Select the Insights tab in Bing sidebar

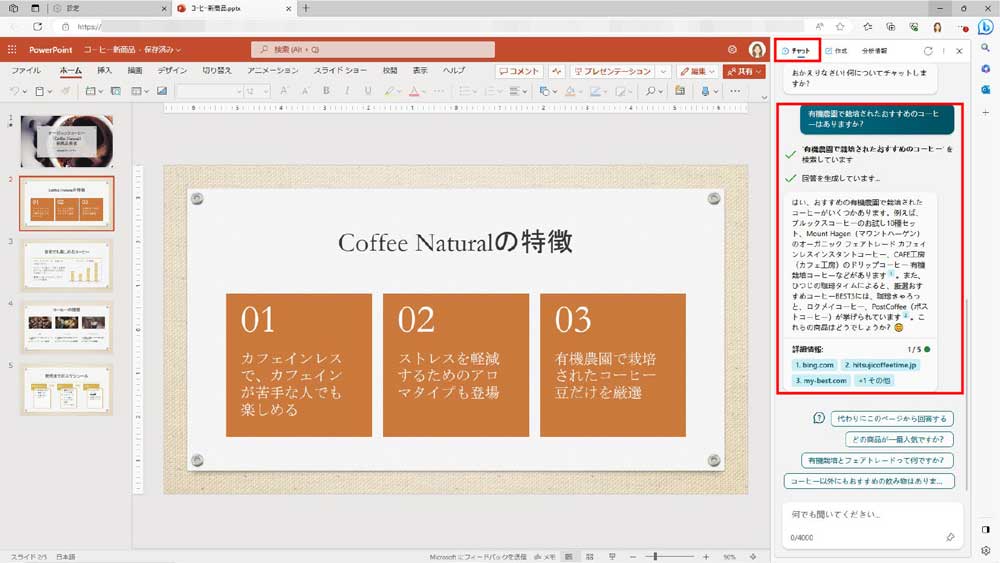[874, 50]
